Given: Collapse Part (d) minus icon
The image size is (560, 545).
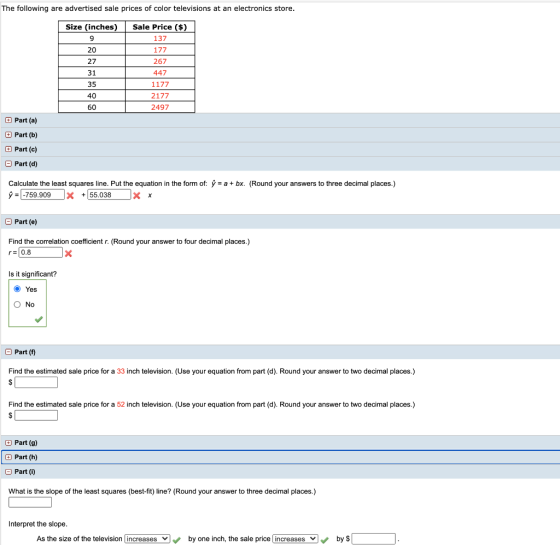Looking at the screenshot, I should coord(8,164).
